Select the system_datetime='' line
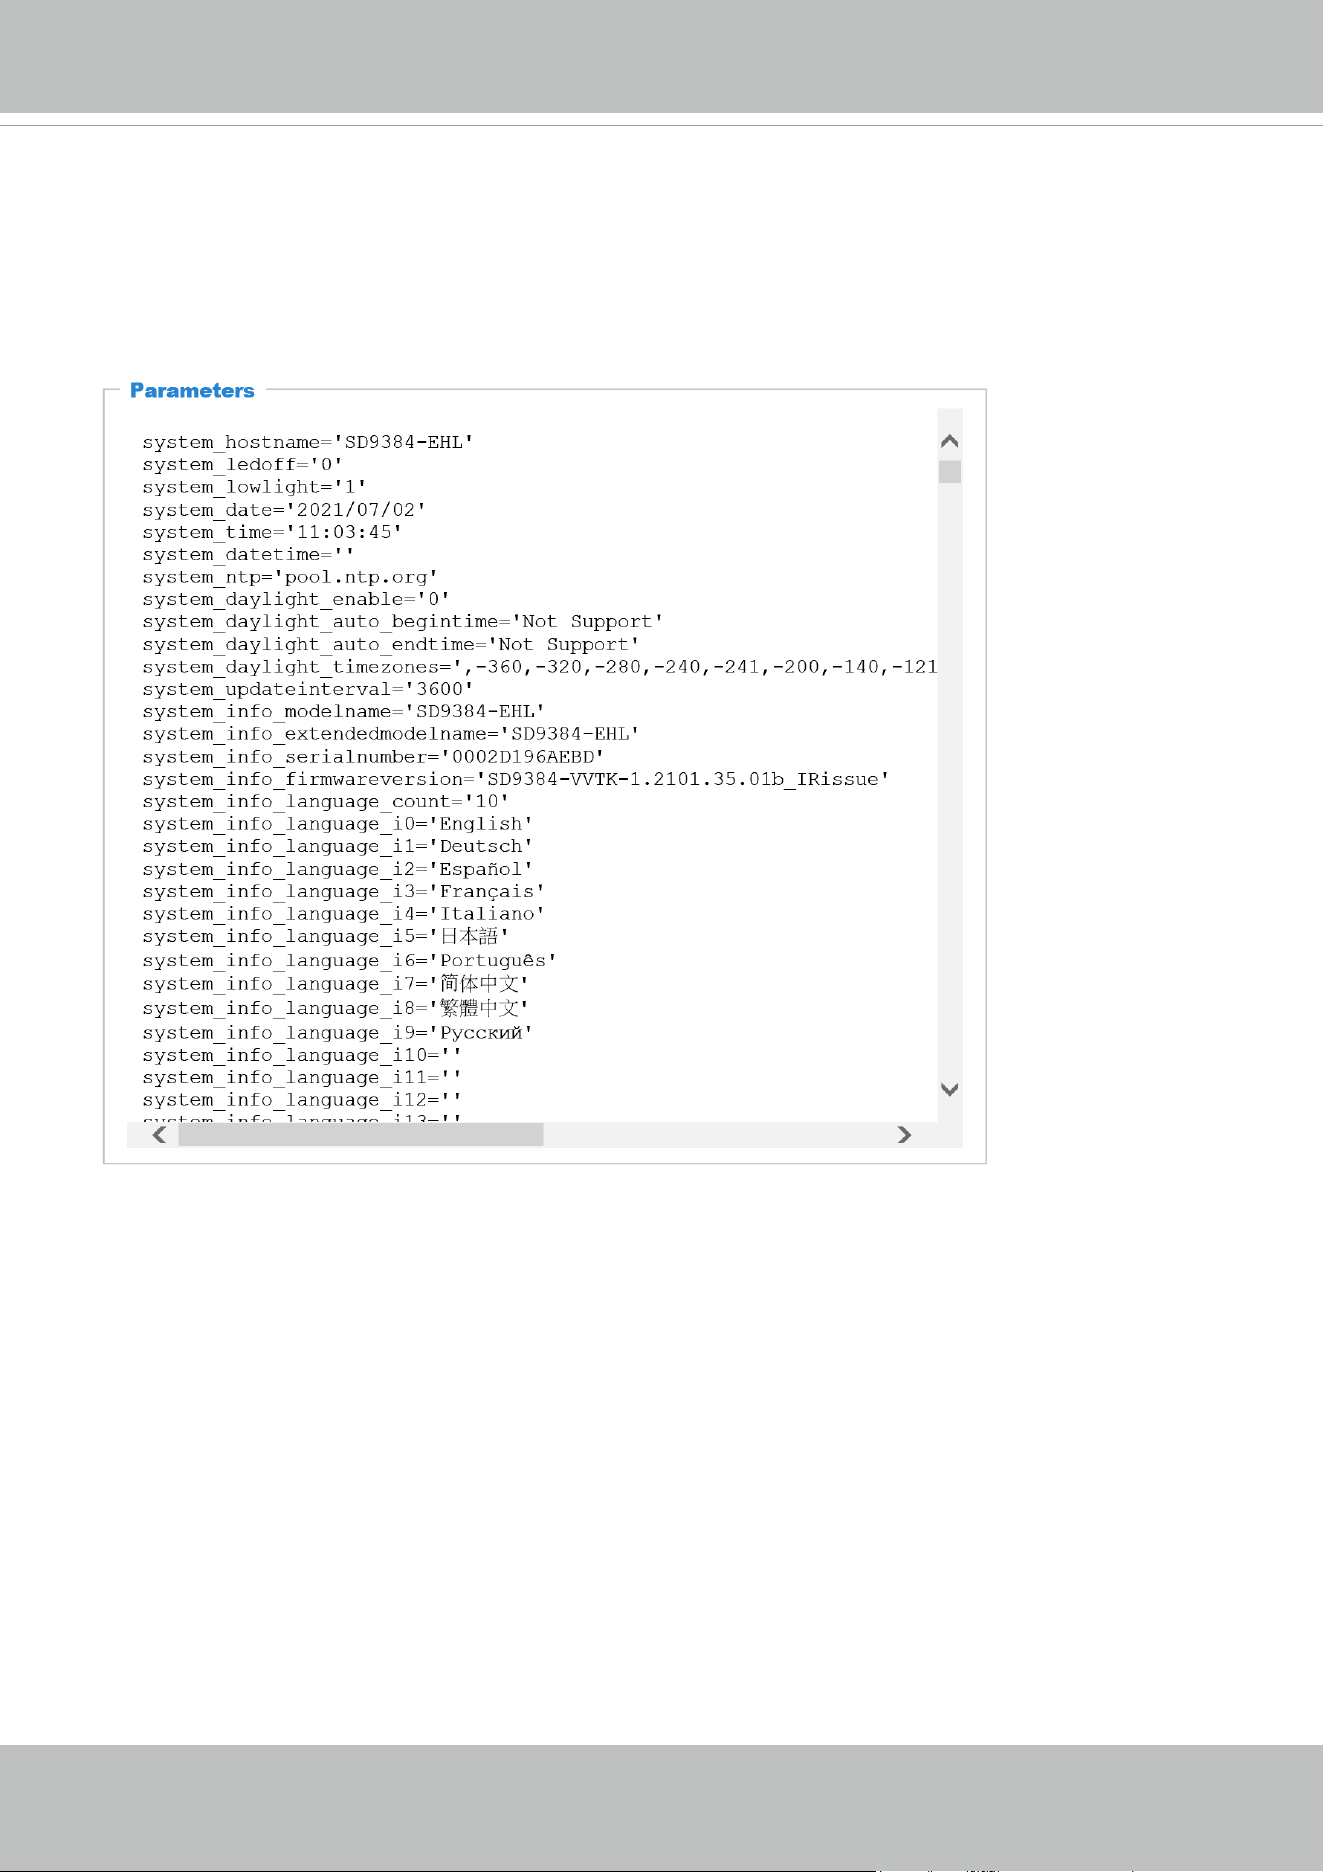This screenshot has height=1872, width=1324. [248, 554]
